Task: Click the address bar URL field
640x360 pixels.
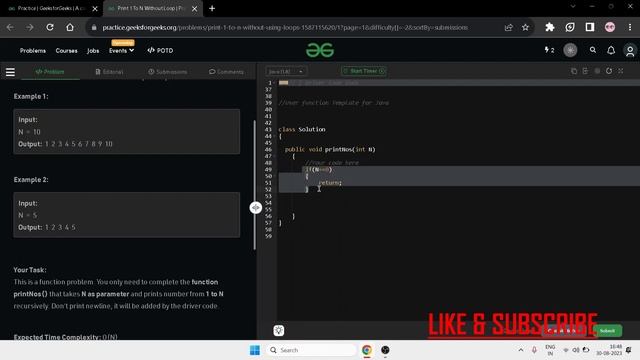Action: (285, 27)
